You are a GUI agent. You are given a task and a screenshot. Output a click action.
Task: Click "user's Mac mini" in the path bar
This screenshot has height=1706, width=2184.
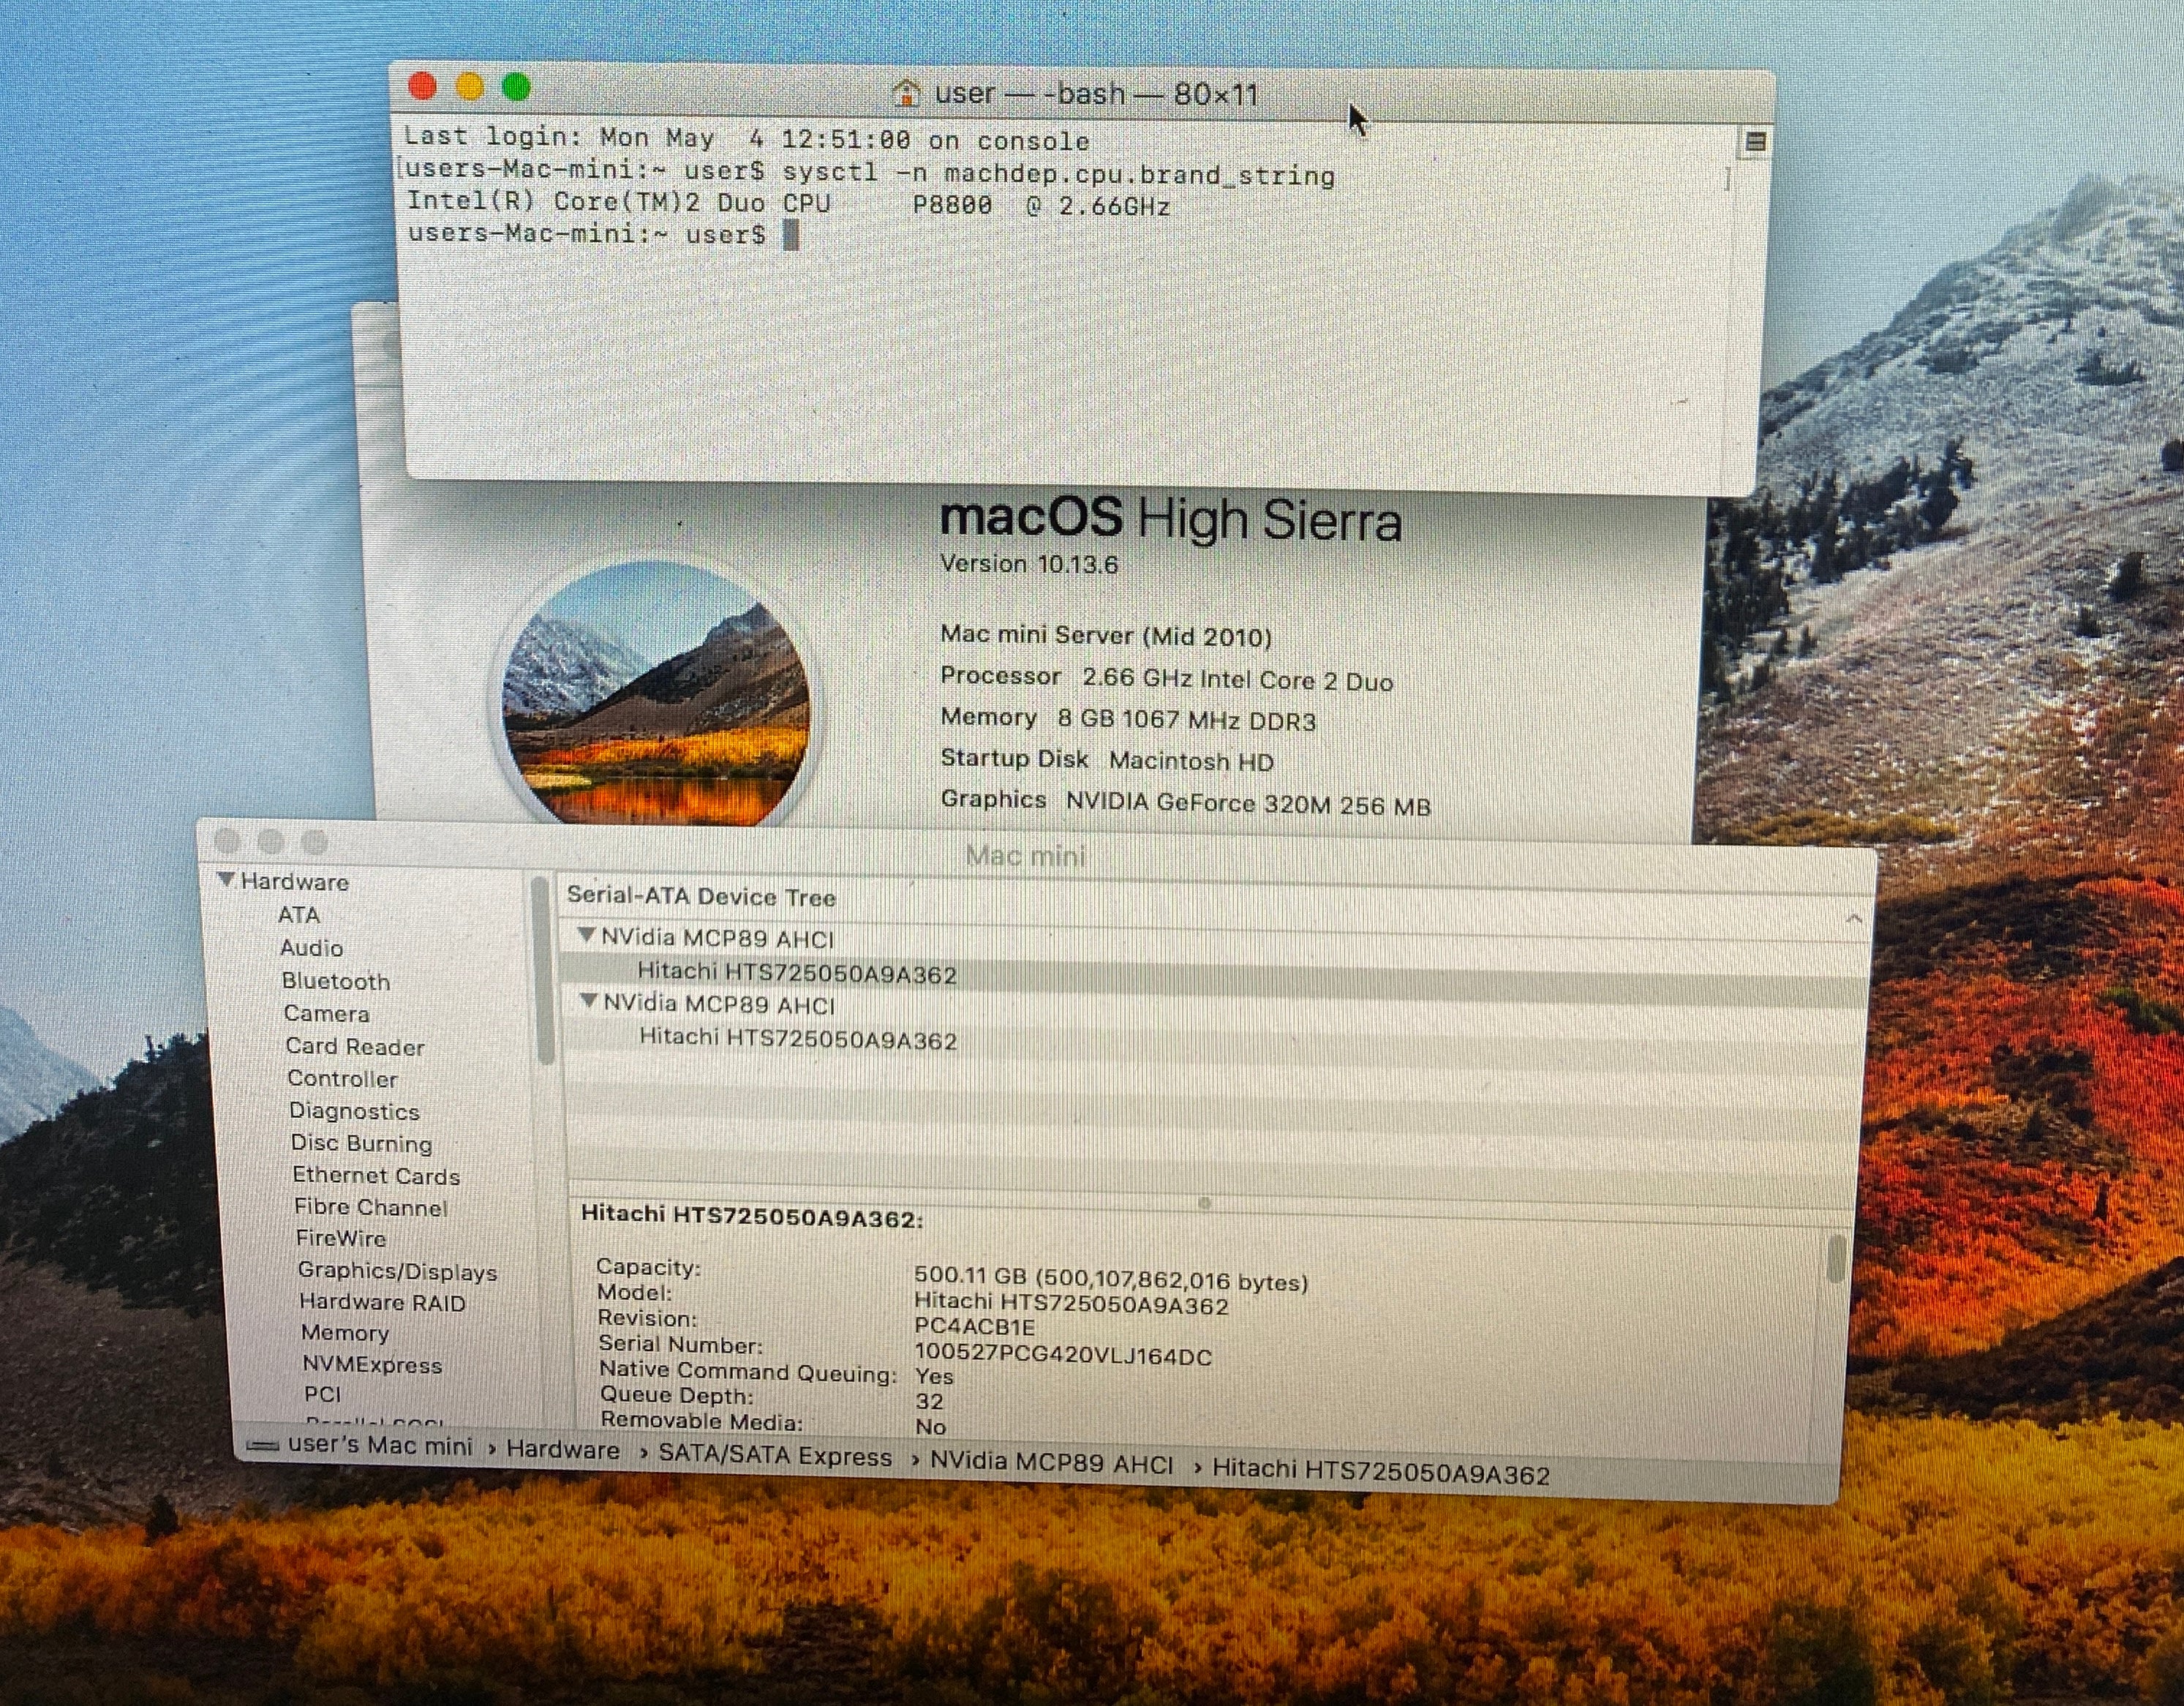point(380,1446)
